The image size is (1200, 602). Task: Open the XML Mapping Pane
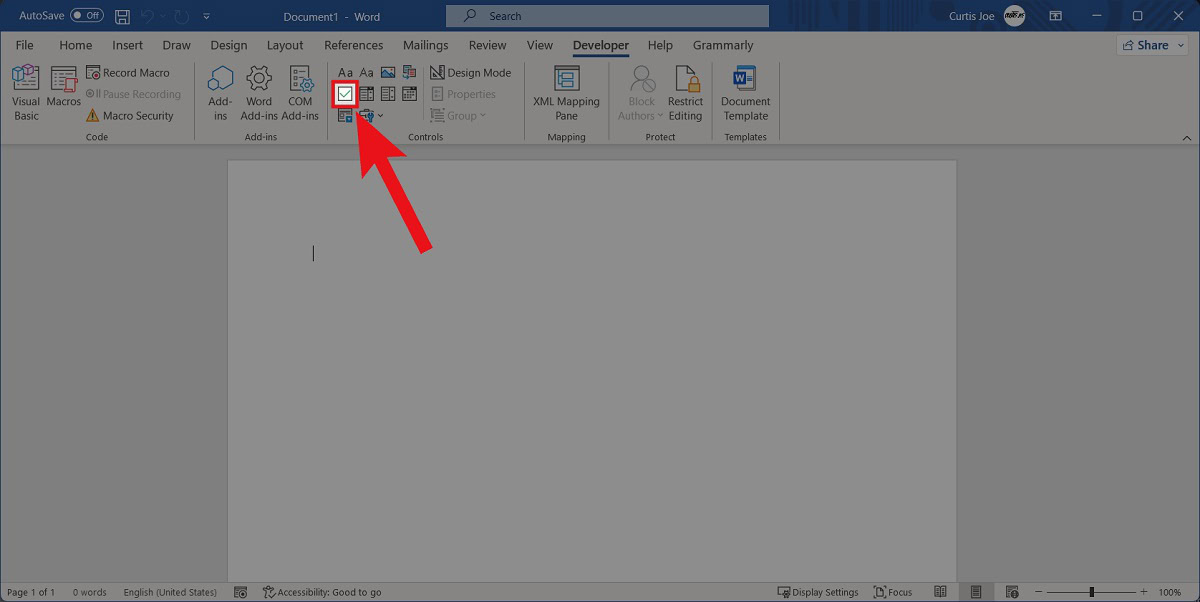click(x=566, y=94)
